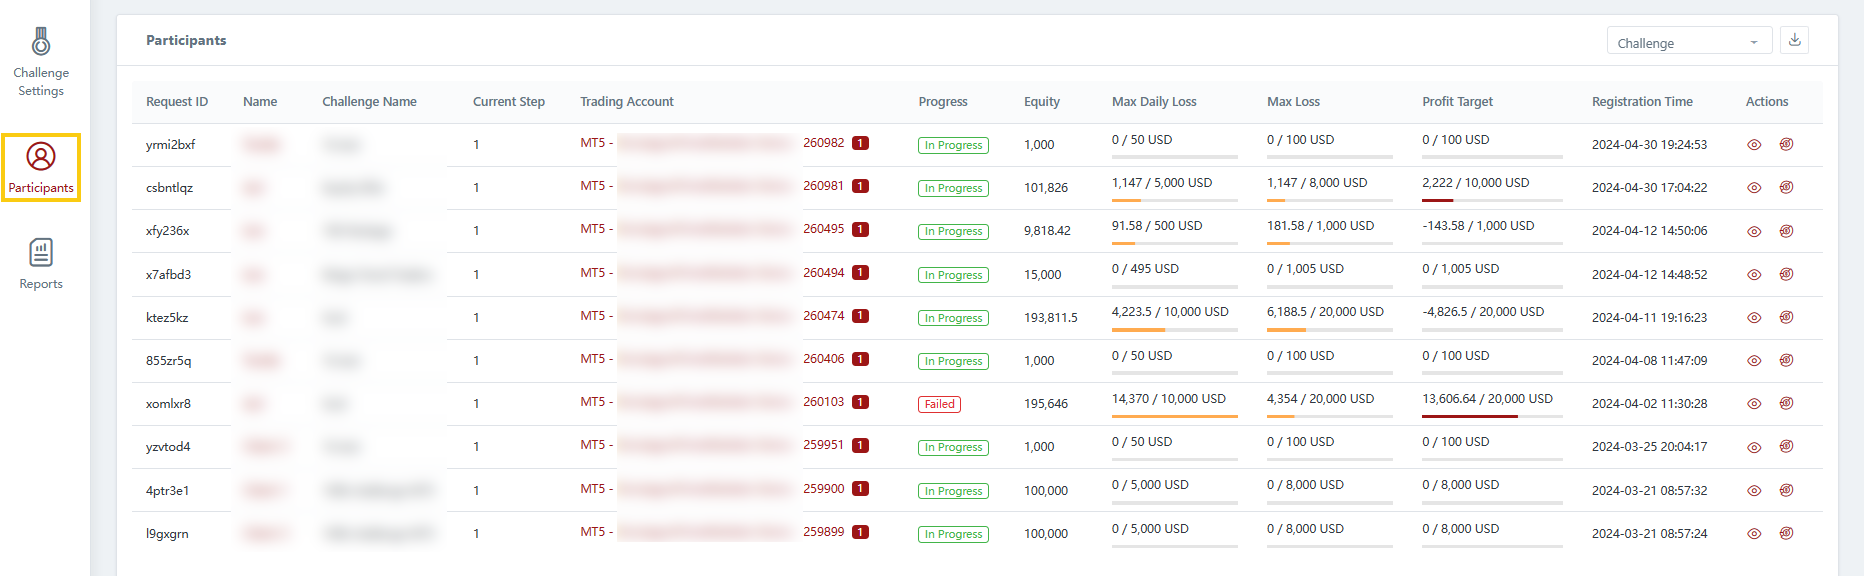Click Profit Target progress bar for xomlxr8
The height and width of the screenshot is (576, 1864).
pyautogui.click(x=1491, y=416)
